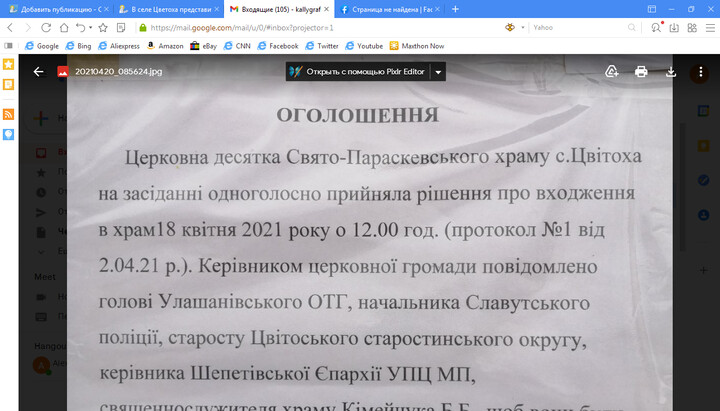Expand the open-with apps dropdown arrow
This screenshot has height=411, width=720.
tap(438, 72)
